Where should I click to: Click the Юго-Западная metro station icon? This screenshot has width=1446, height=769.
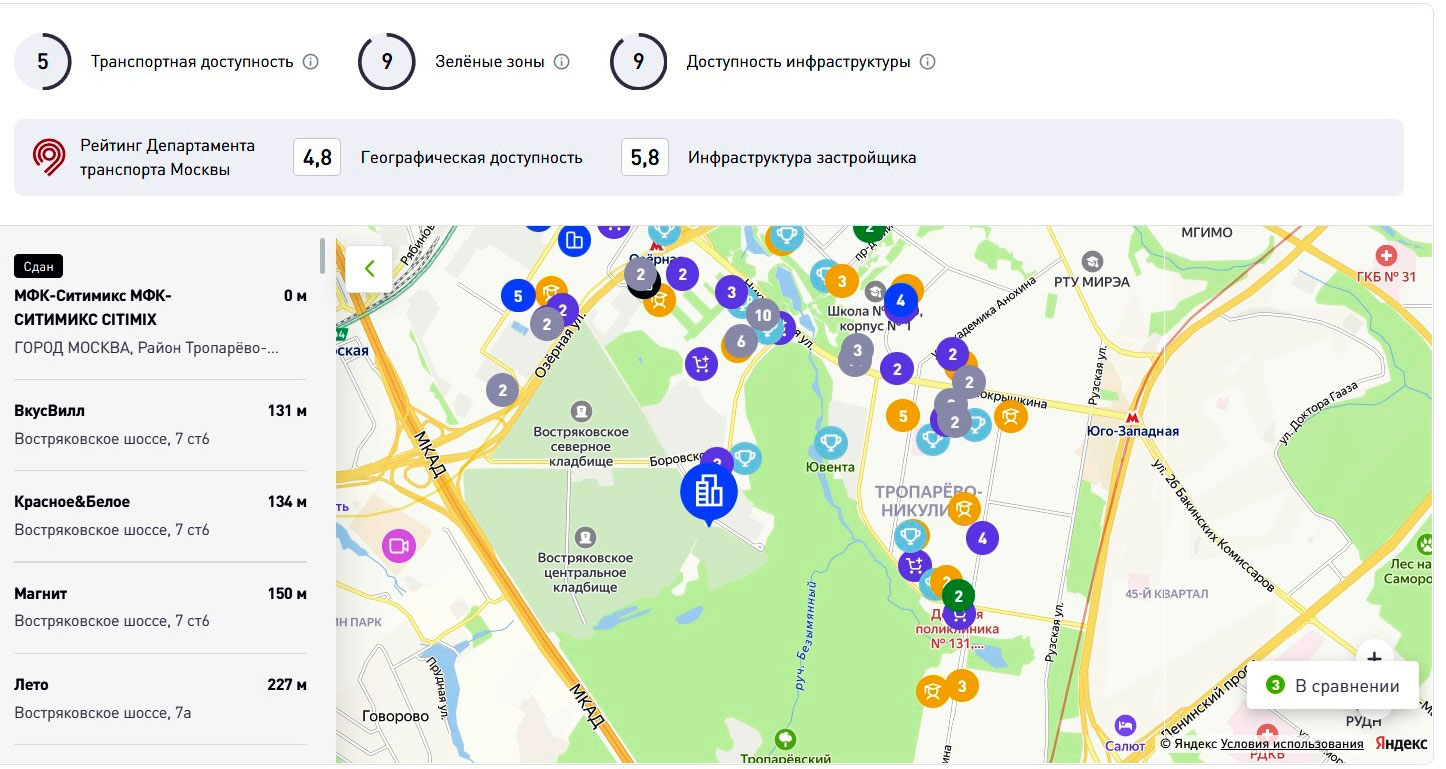pyautogui.click(x=1132, y=417)
